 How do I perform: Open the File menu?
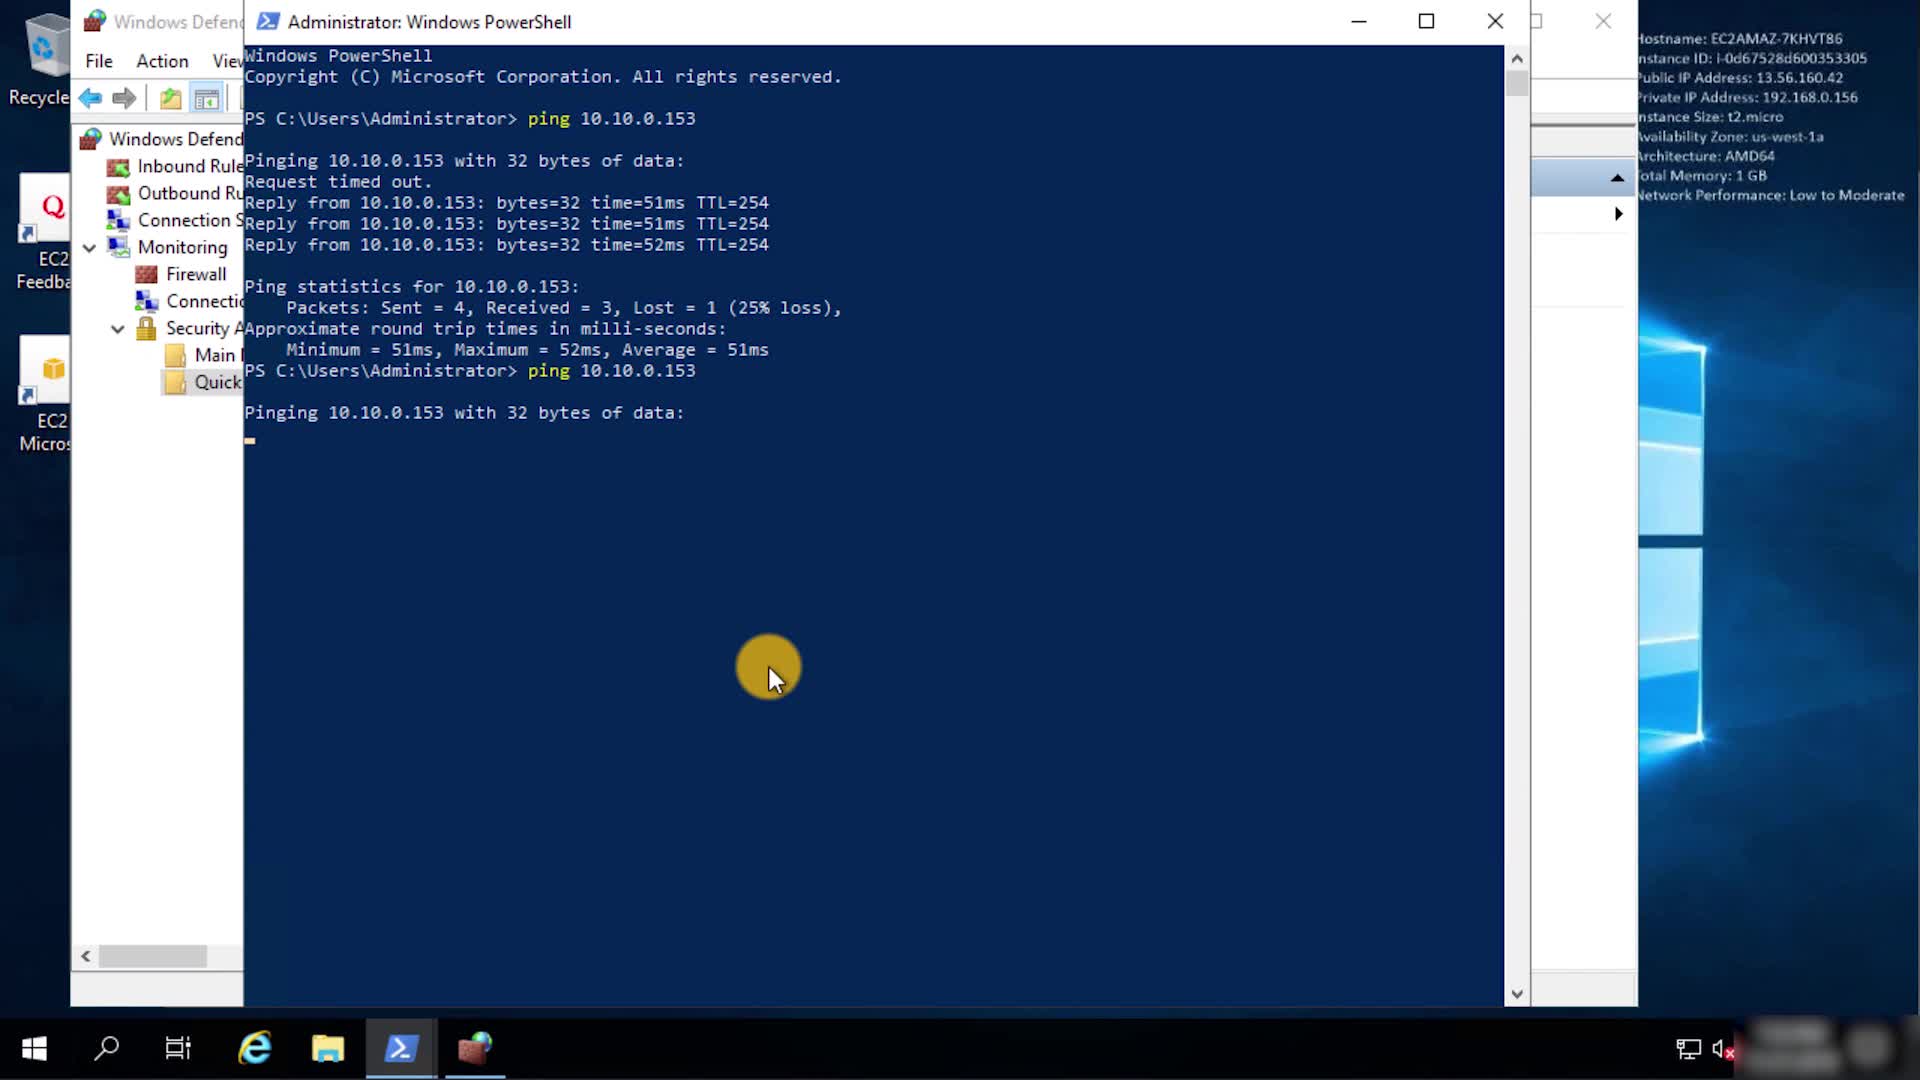[x=99, y=61]
